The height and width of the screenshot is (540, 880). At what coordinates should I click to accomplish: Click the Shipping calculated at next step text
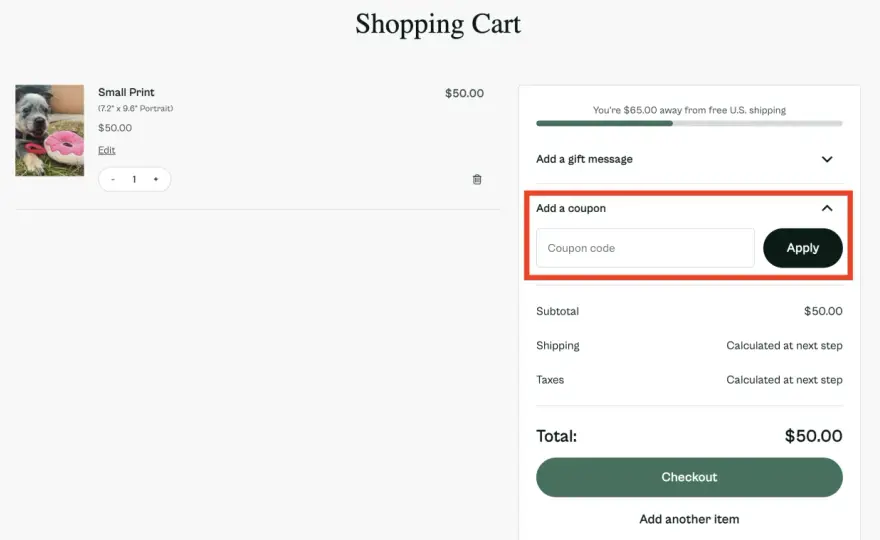(x=784, y=346)
